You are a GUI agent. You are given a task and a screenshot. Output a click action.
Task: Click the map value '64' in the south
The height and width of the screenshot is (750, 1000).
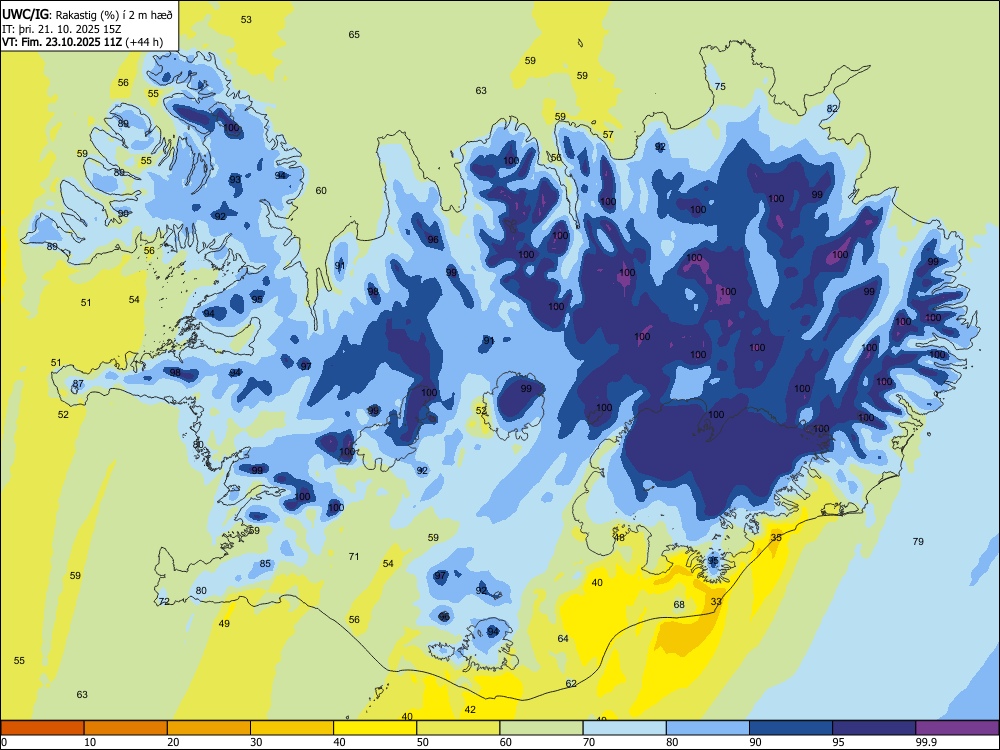pos(563,638)
